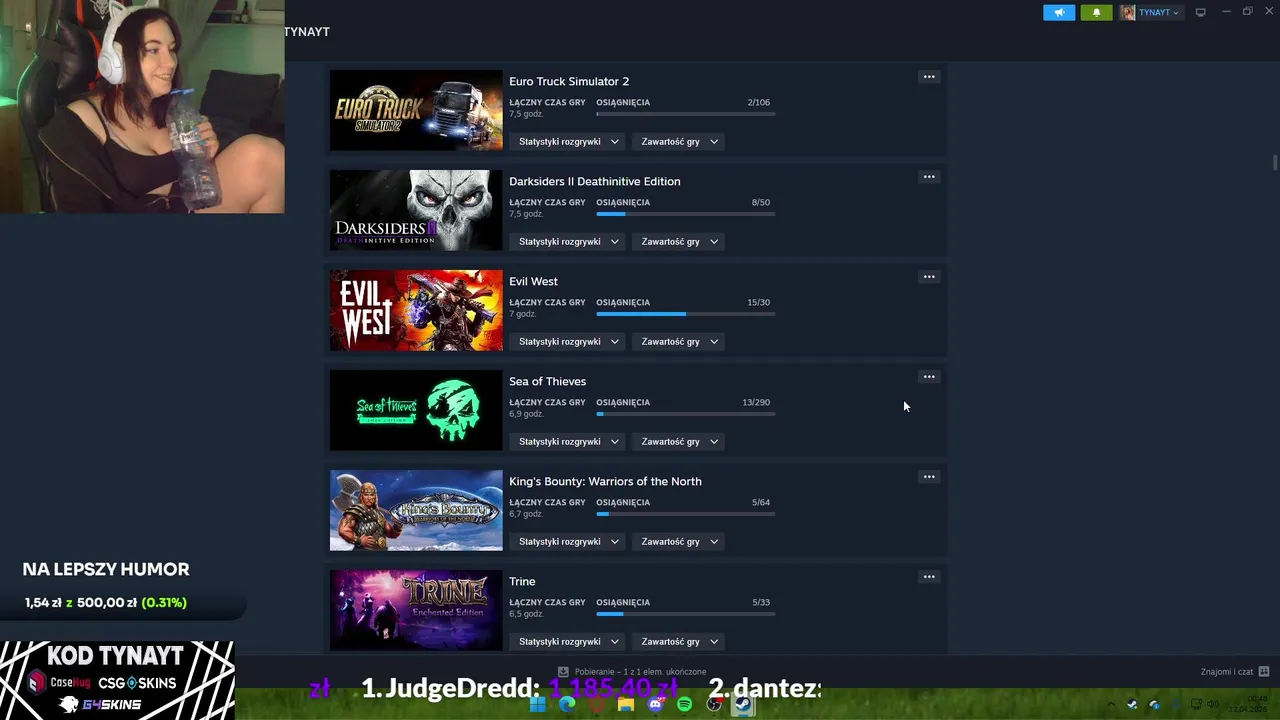Image resolution: width=1280 pixels, height=720 pixels.
Task: Open the Sea of Thieves title link
Action: tap(547, 381)
